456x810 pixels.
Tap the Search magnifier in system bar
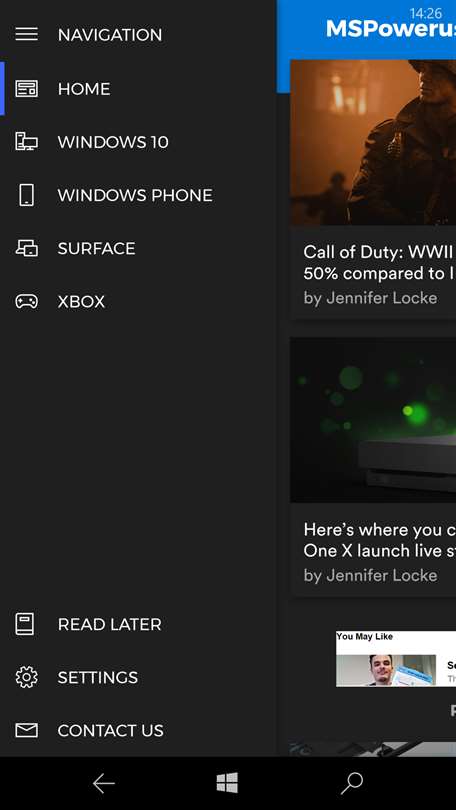(x=352, y=784)
